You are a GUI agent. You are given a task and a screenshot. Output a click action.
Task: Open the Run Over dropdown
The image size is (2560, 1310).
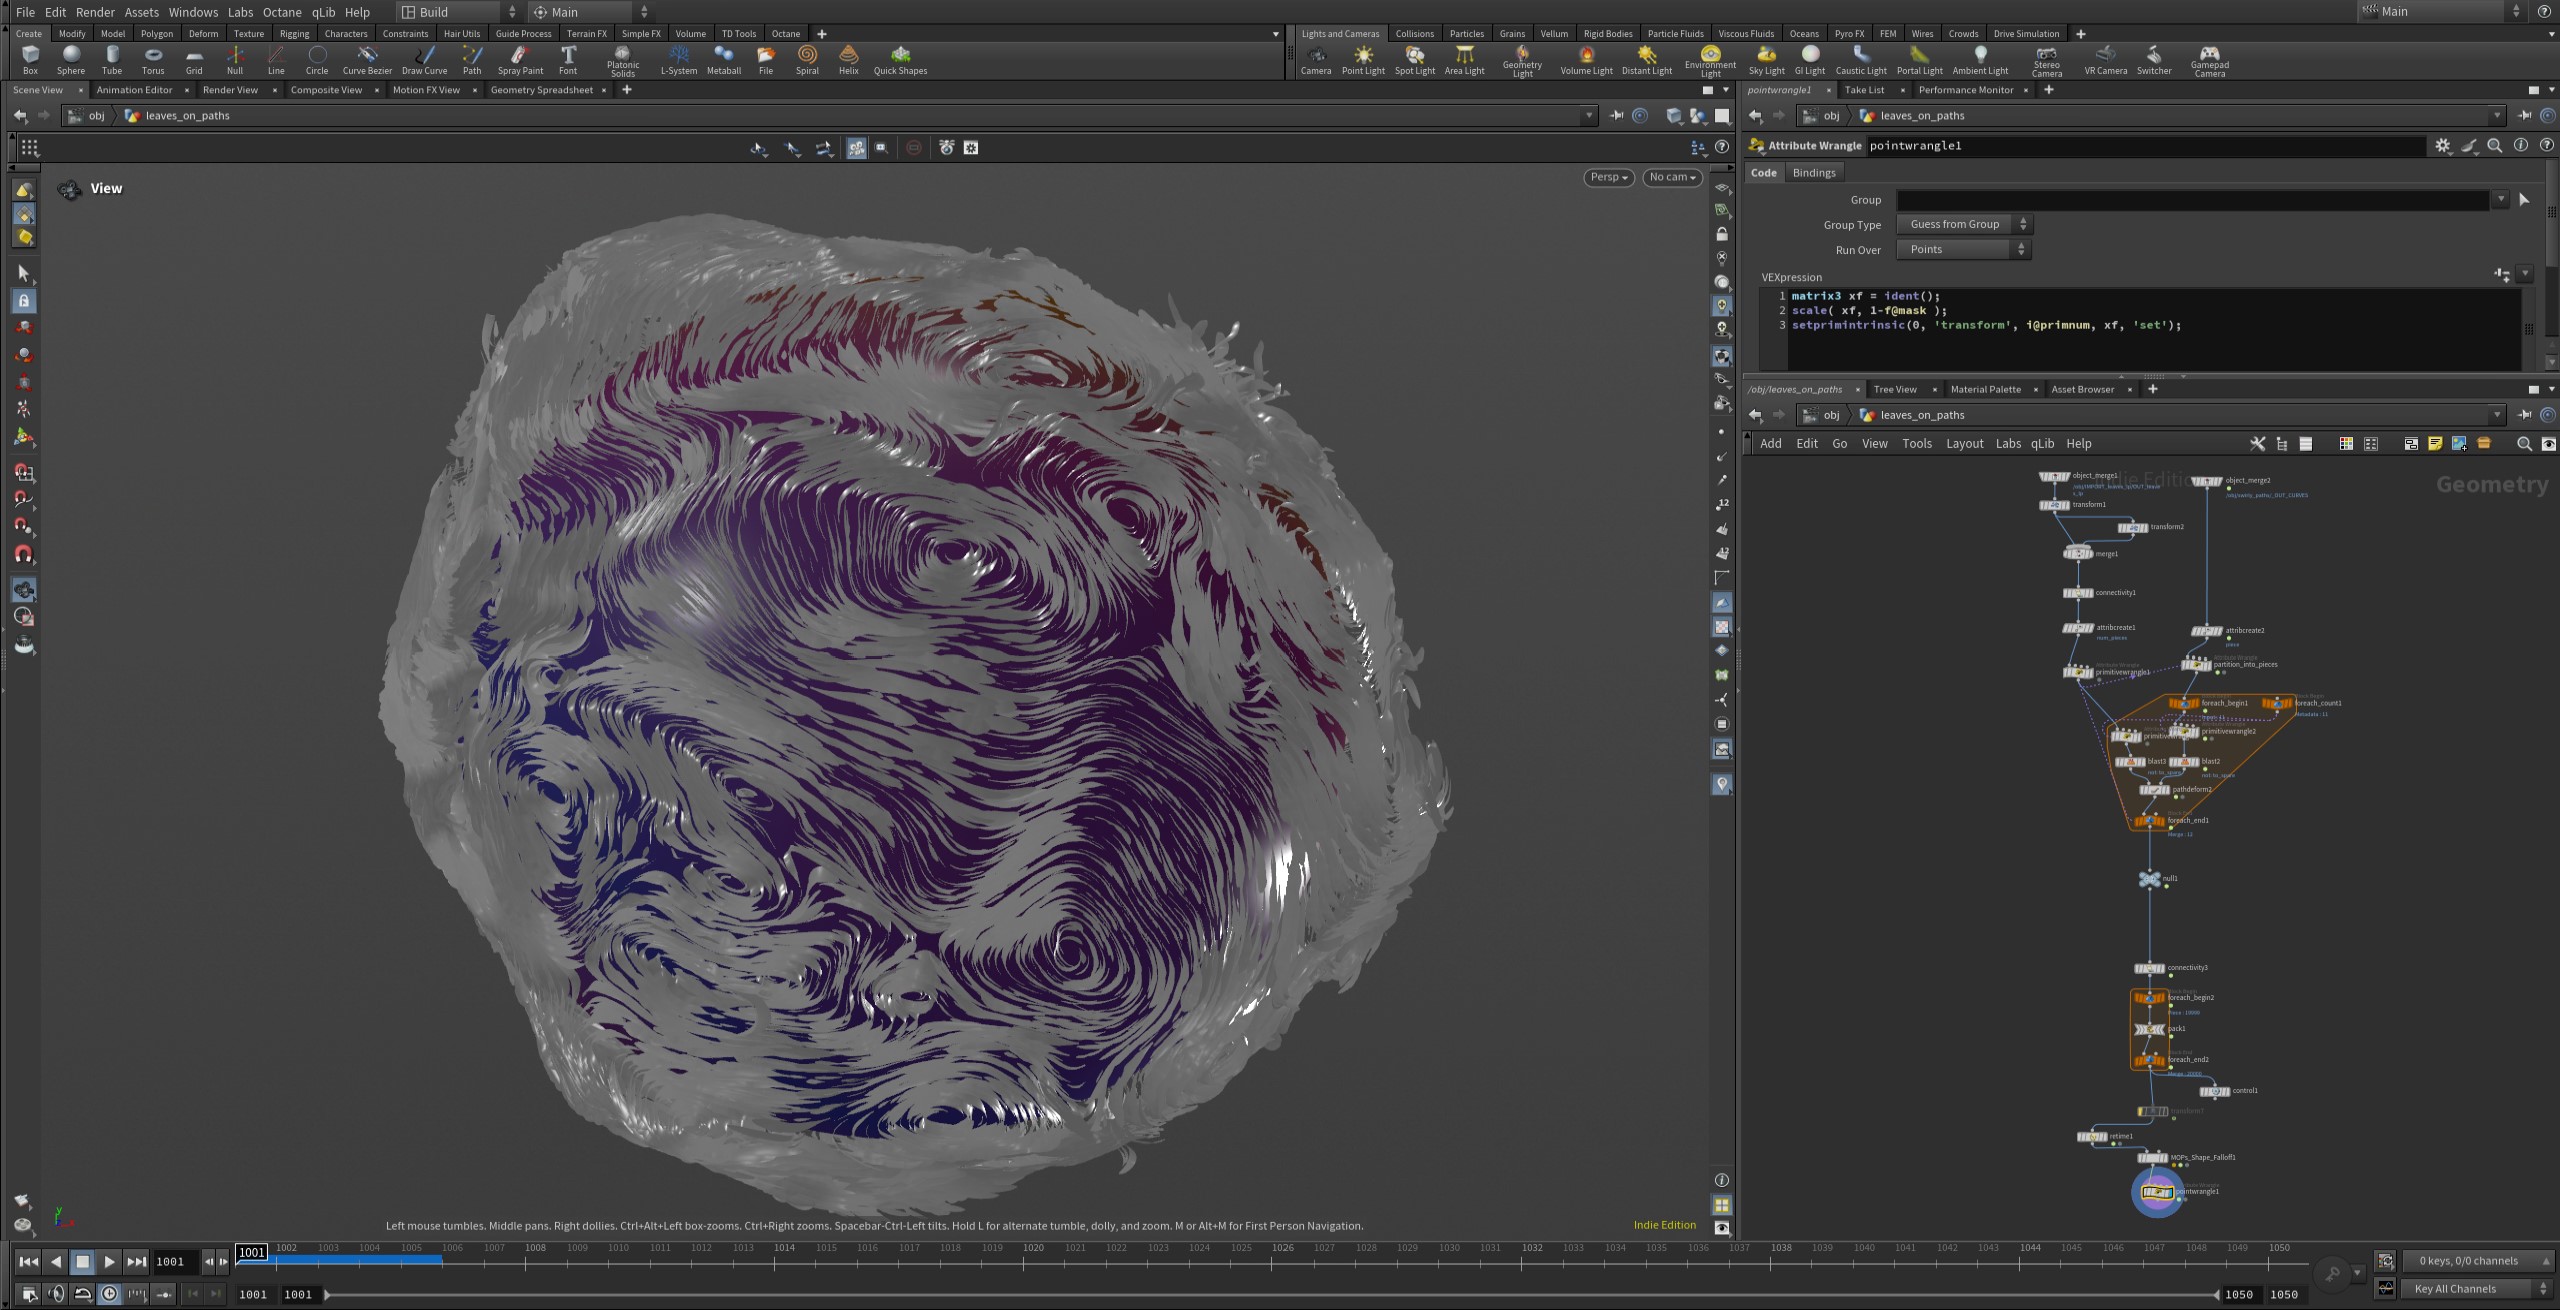[1964, 250]
